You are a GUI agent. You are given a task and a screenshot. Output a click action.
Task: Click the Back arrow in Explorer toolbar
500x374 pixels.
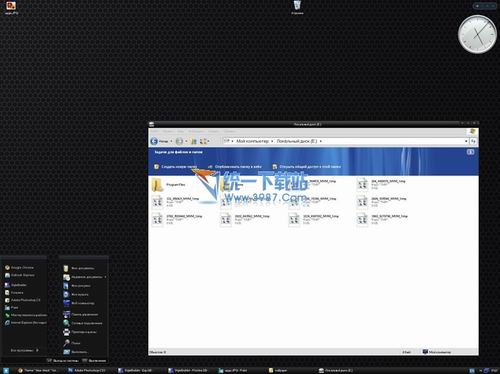click(x=154, y=141)
